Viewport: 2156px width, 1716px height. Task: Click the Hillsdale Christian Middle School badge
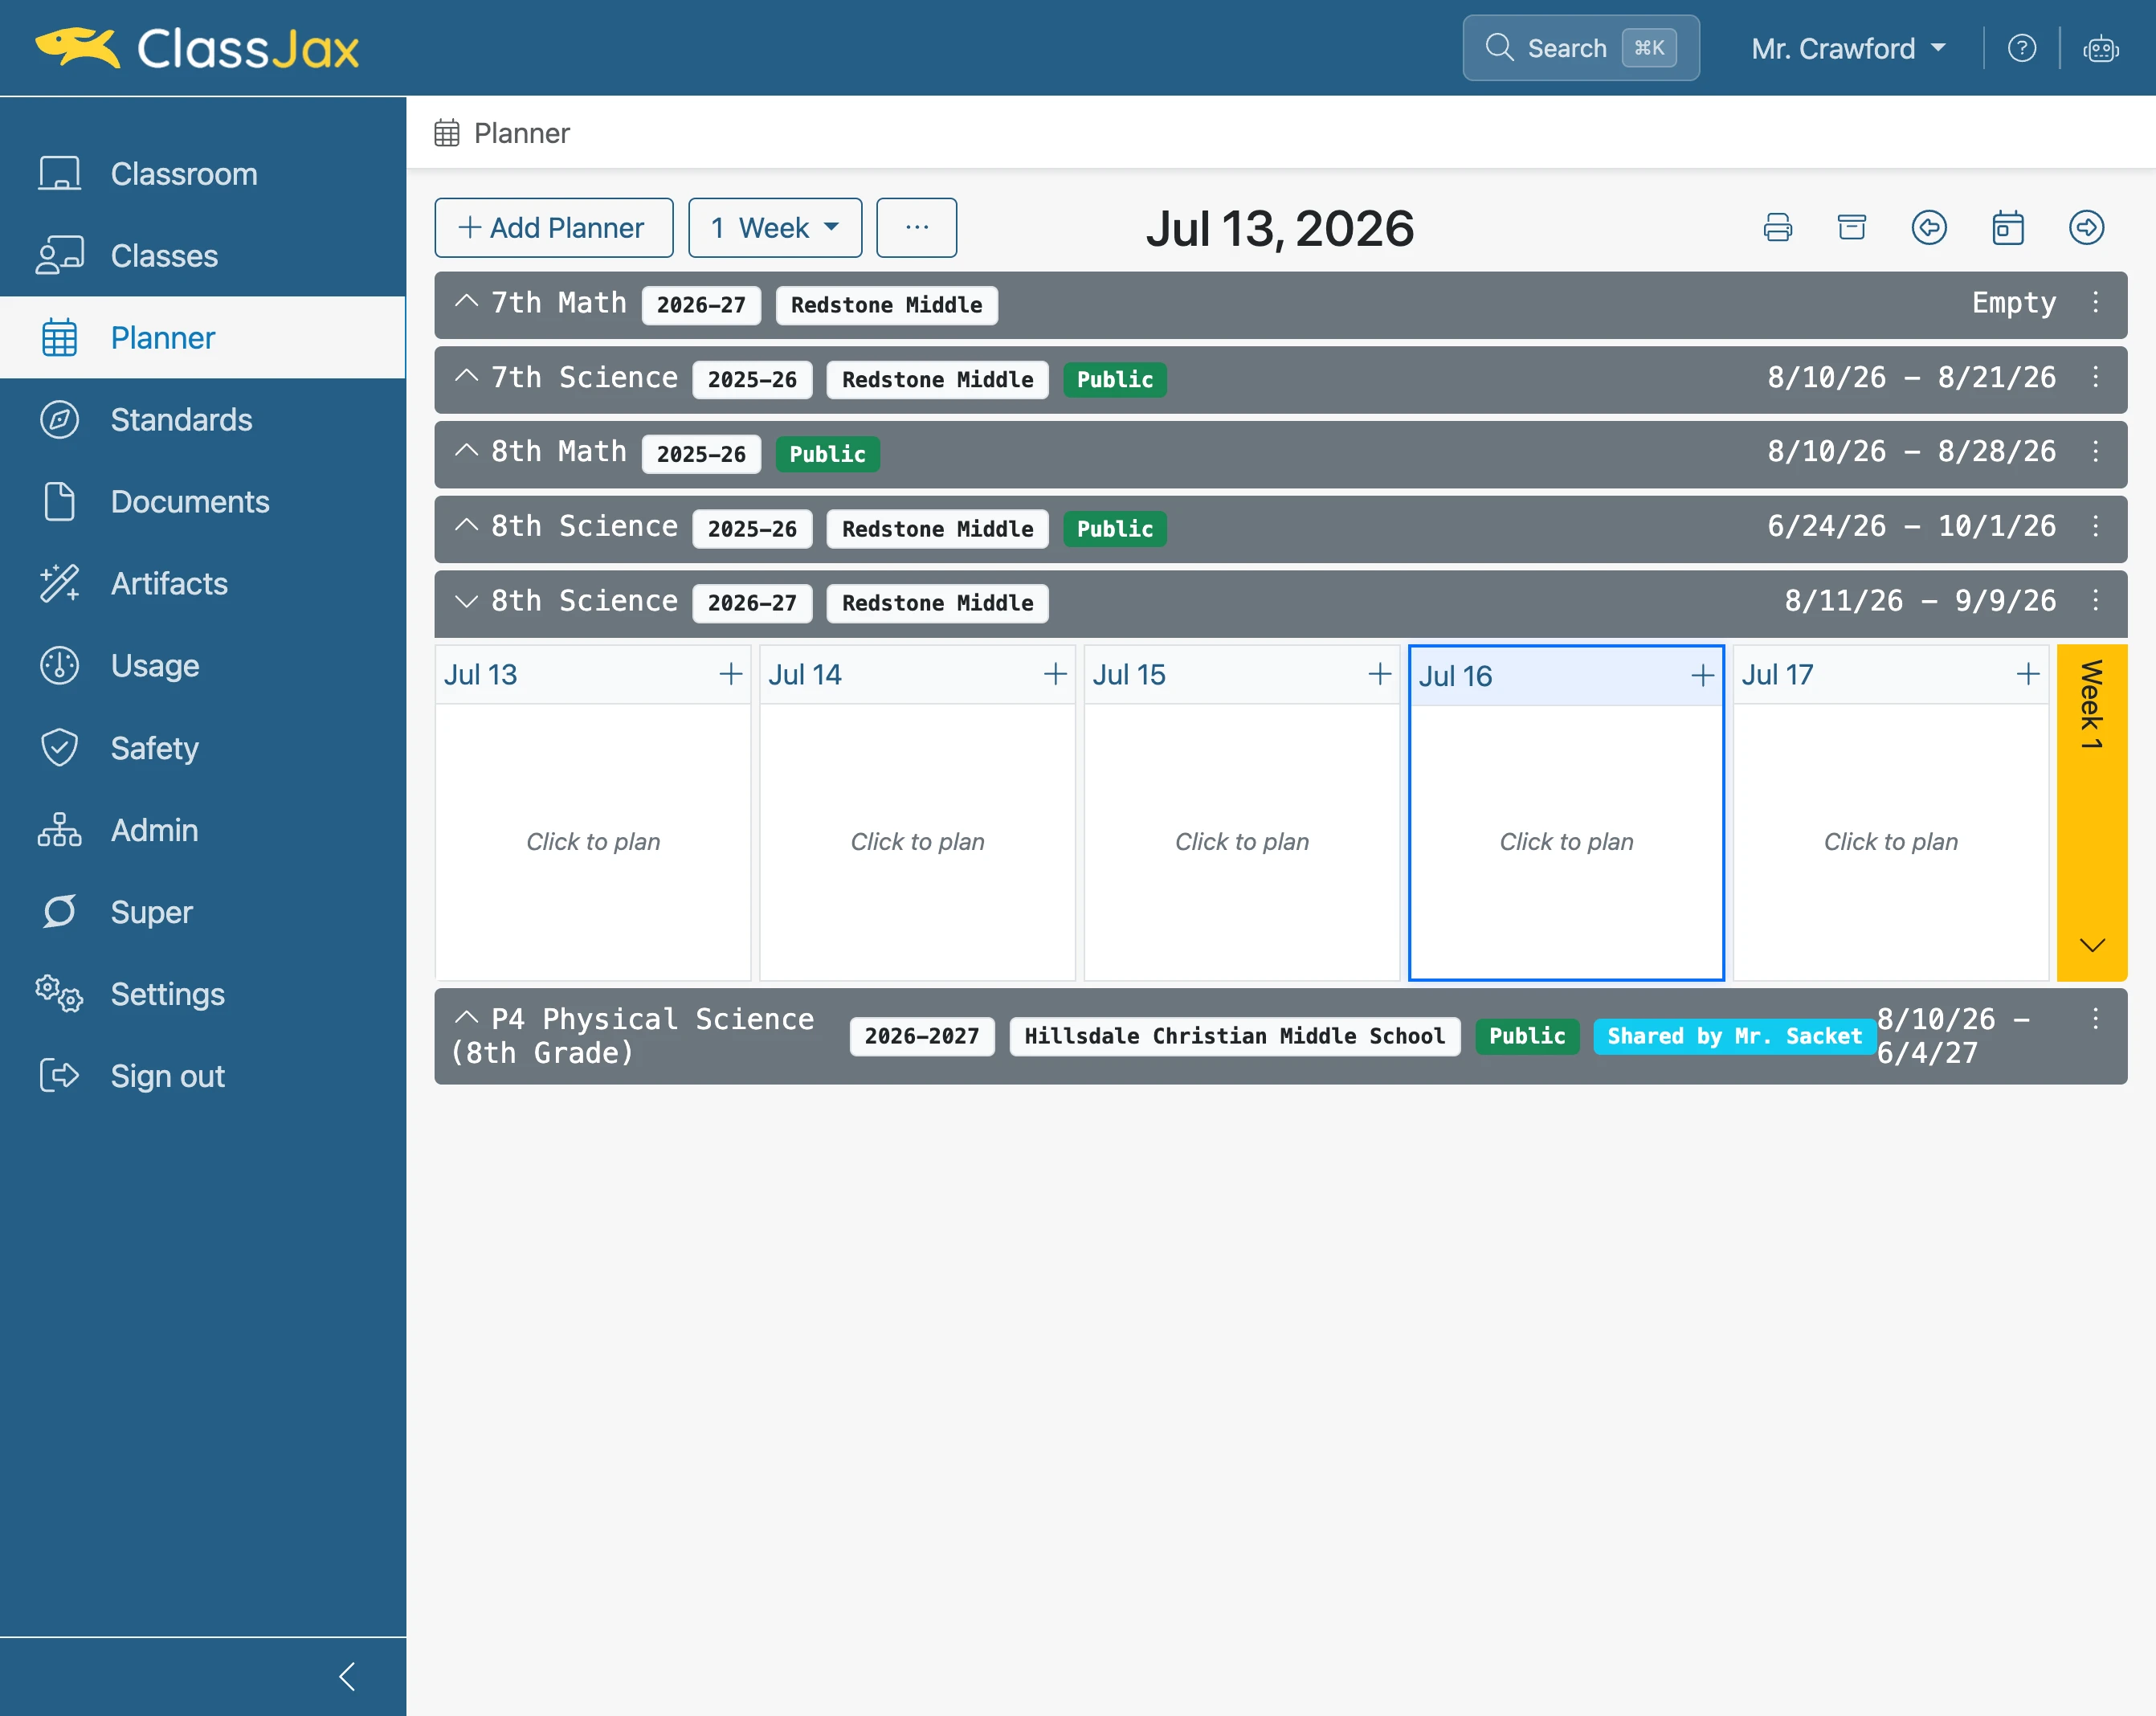1235,1036
